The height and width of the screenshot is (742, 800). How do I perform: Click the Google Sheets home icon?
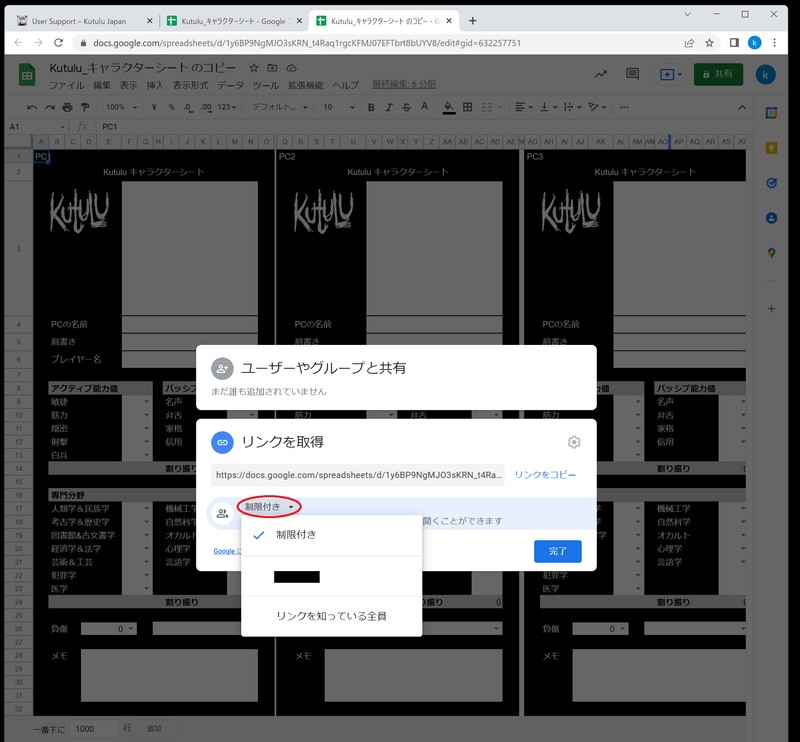pos(27,76)
